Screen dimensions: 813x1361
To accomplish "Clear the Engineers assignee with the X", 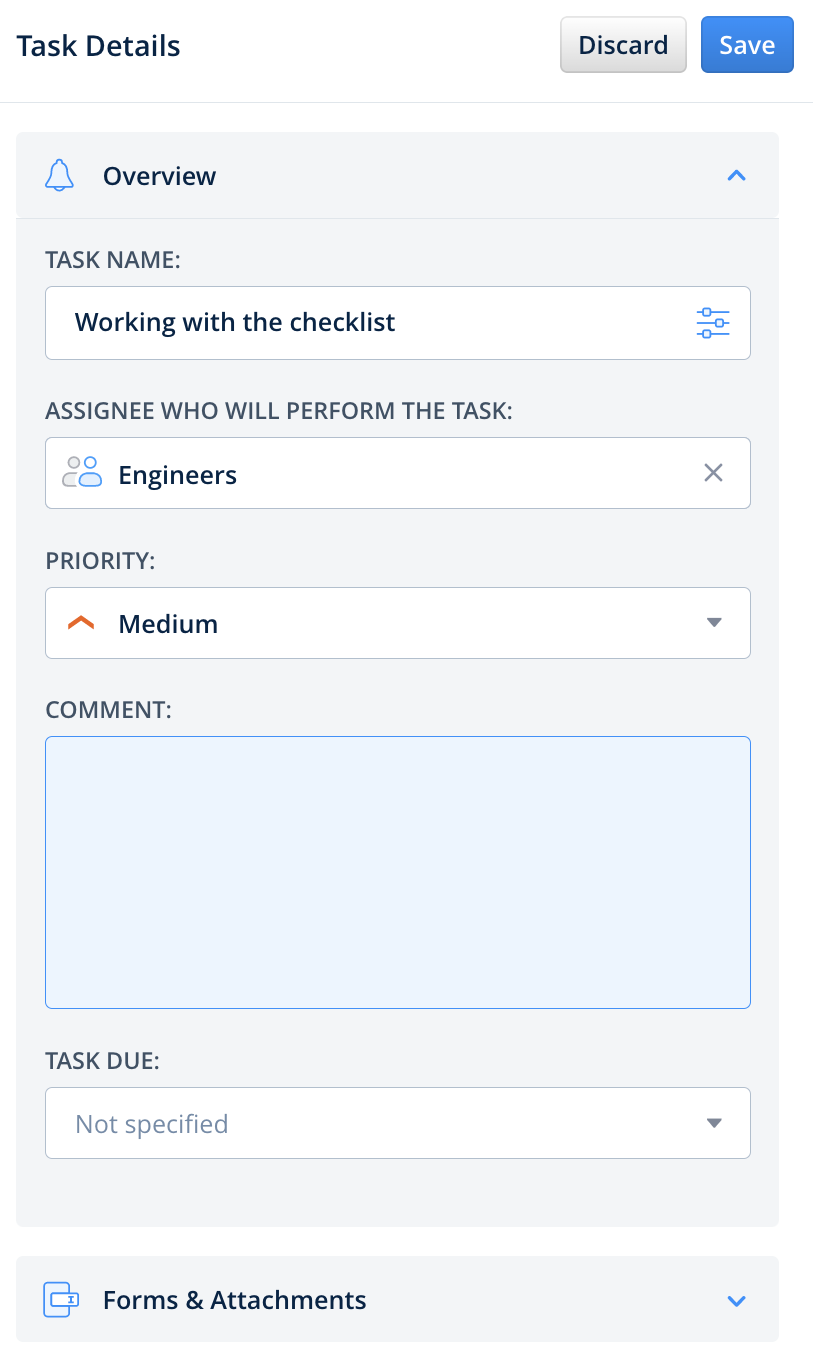I will tap(713, 473).
